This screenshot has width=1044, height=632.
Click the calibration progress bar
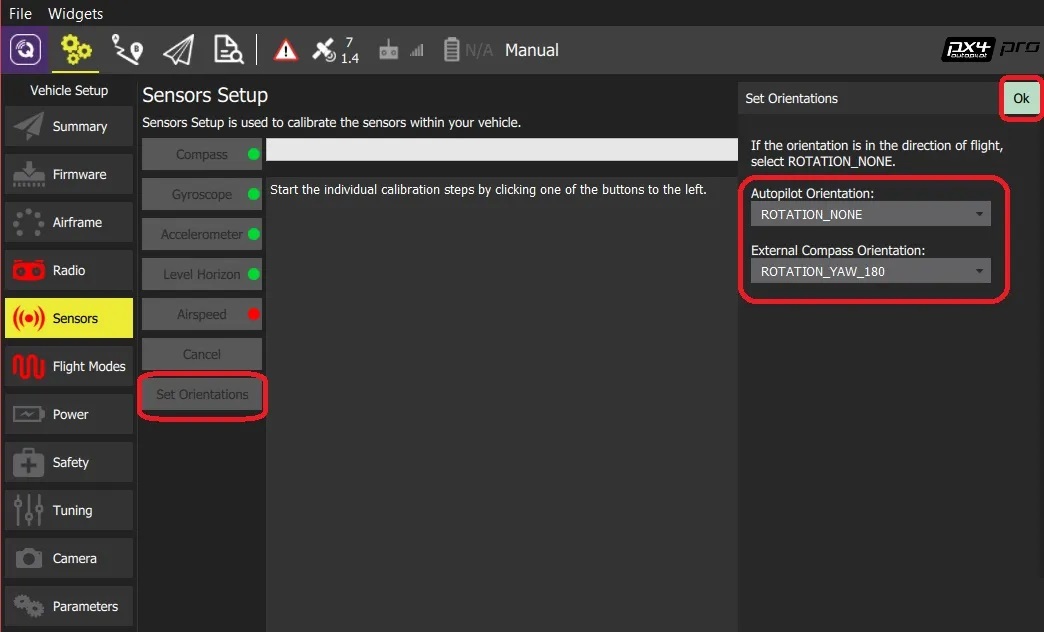click(x=501, y=149)
